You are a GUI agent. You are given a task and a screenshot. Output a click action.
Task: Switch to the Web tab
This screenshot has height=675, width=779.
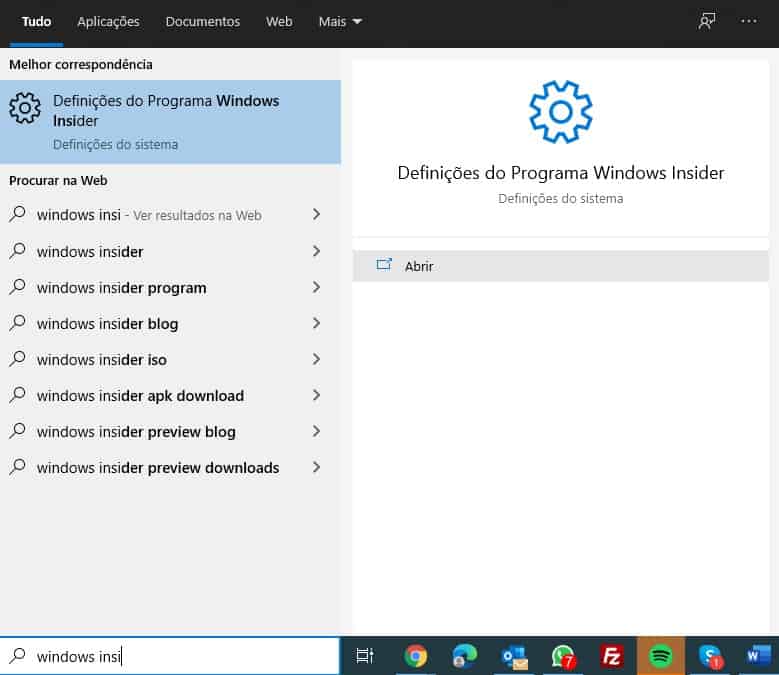click(x=279, y=22)
